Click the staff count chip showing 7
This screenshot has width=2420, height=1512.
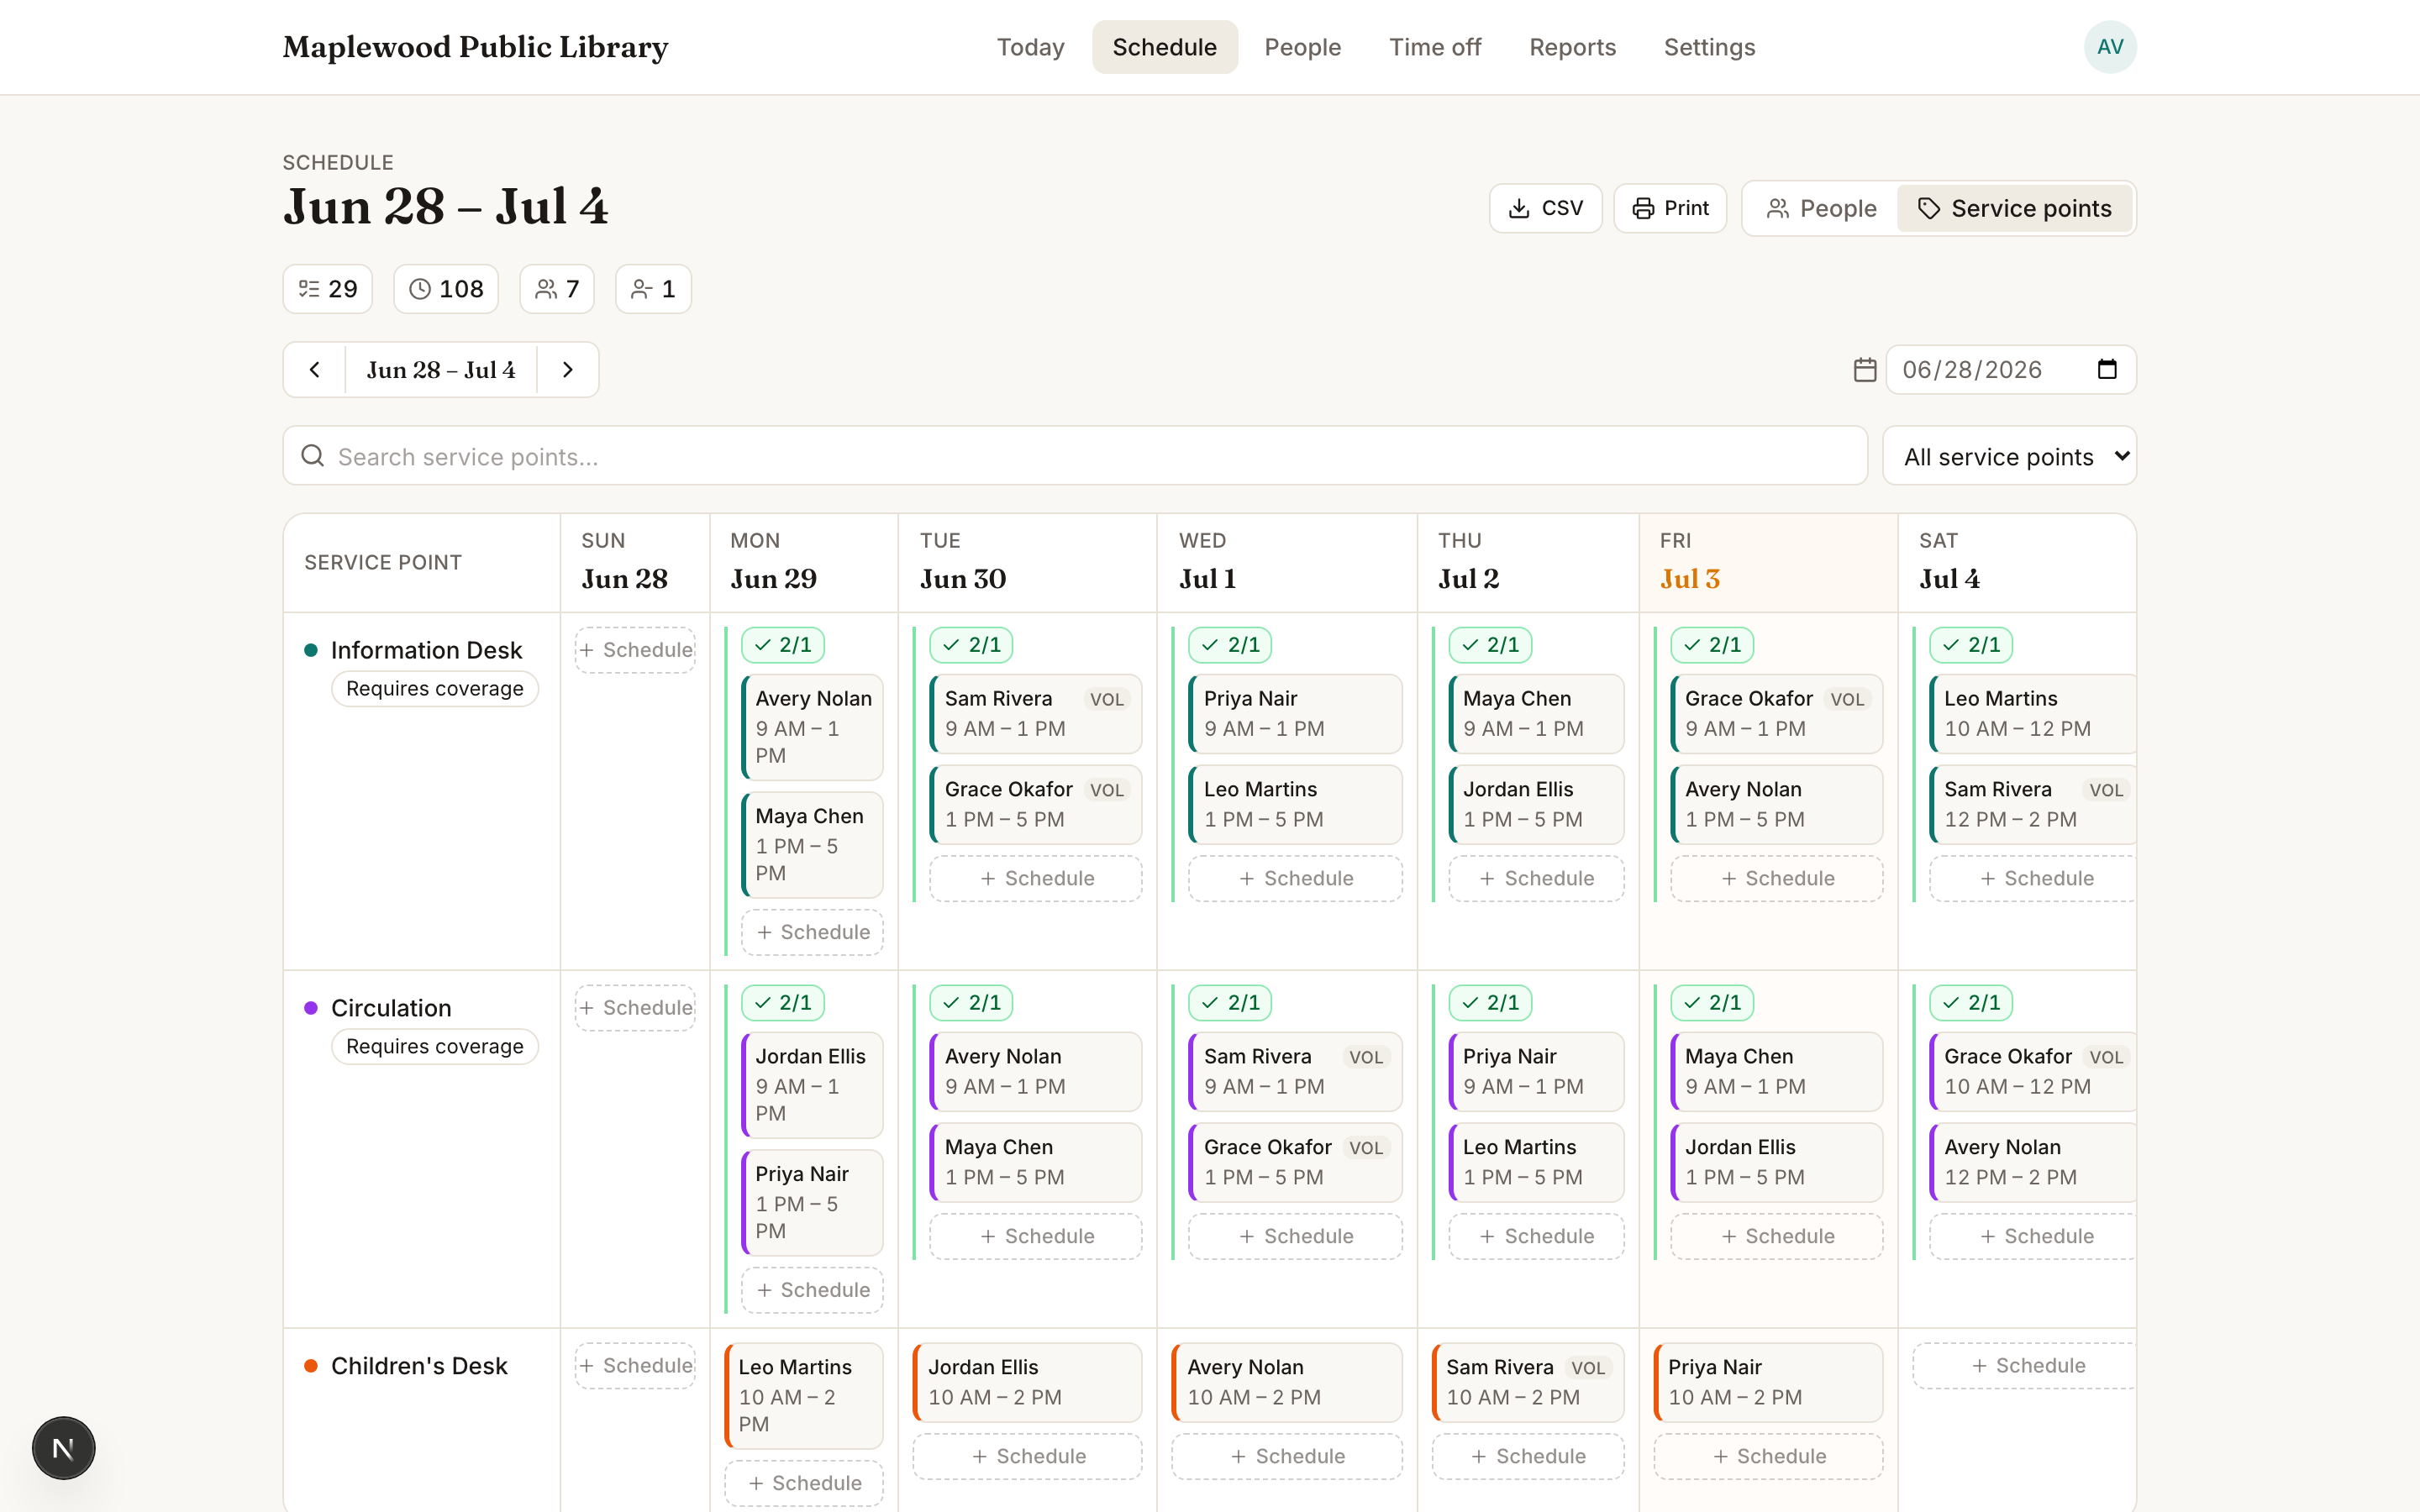(x=557, y=289)
